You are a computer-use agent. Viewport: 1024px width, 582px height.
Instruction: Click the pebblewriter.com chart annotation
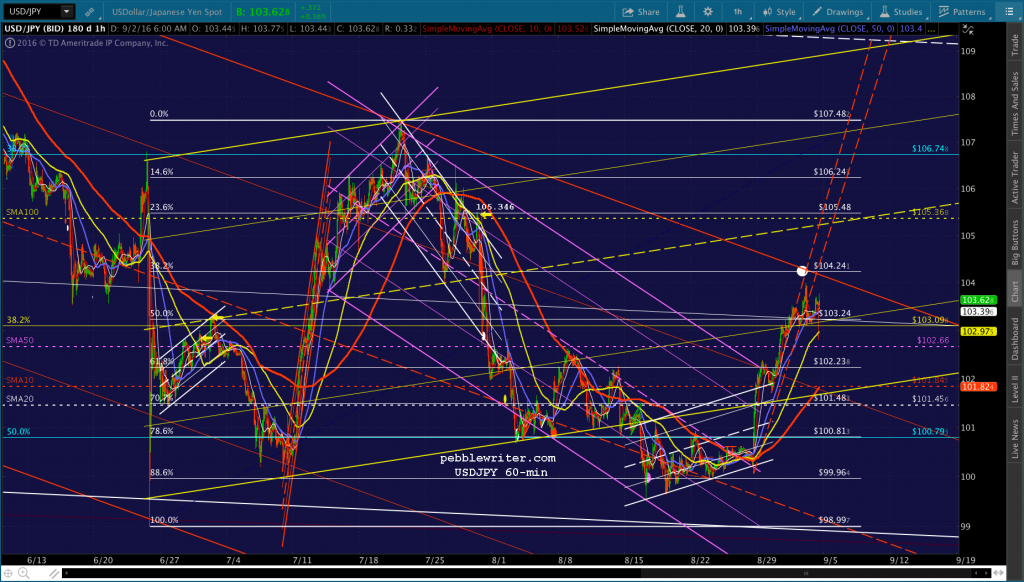498,458
